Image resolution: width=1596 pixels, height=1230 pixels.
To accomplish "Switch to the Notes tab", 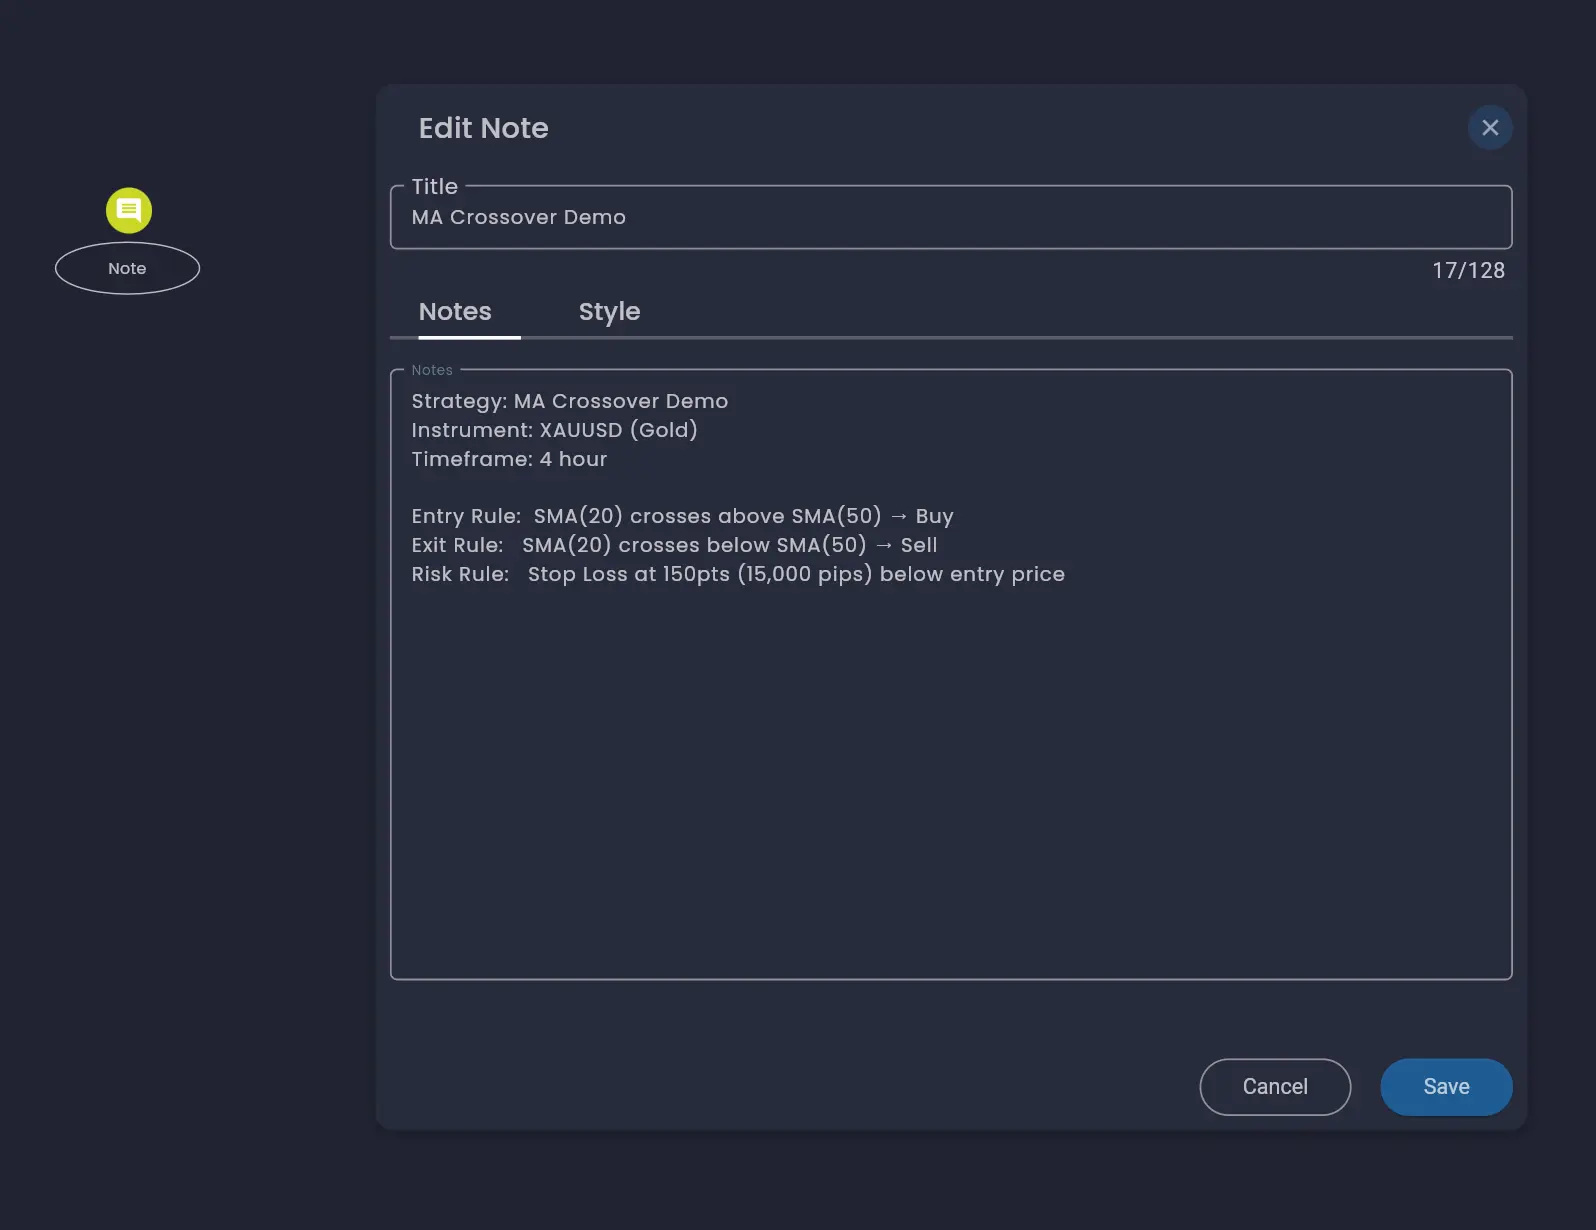I will coord(455,312).
